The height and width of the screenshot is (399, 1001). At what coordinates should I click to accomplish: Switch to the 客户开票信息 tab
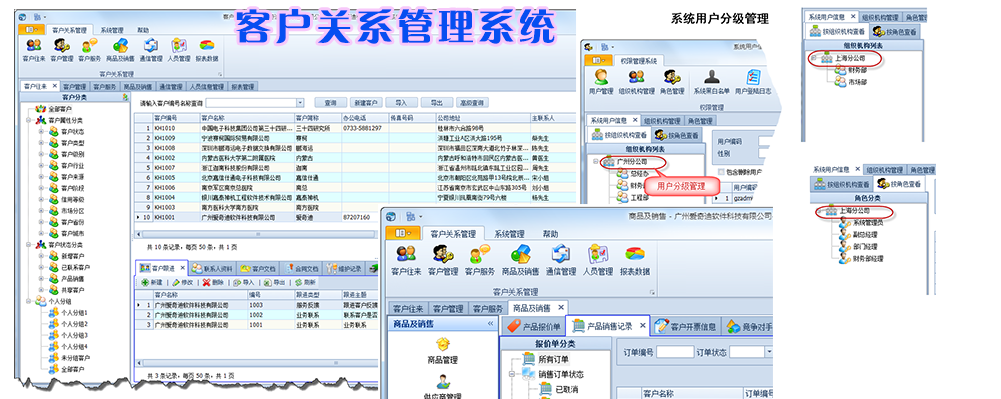pos(685,326)
